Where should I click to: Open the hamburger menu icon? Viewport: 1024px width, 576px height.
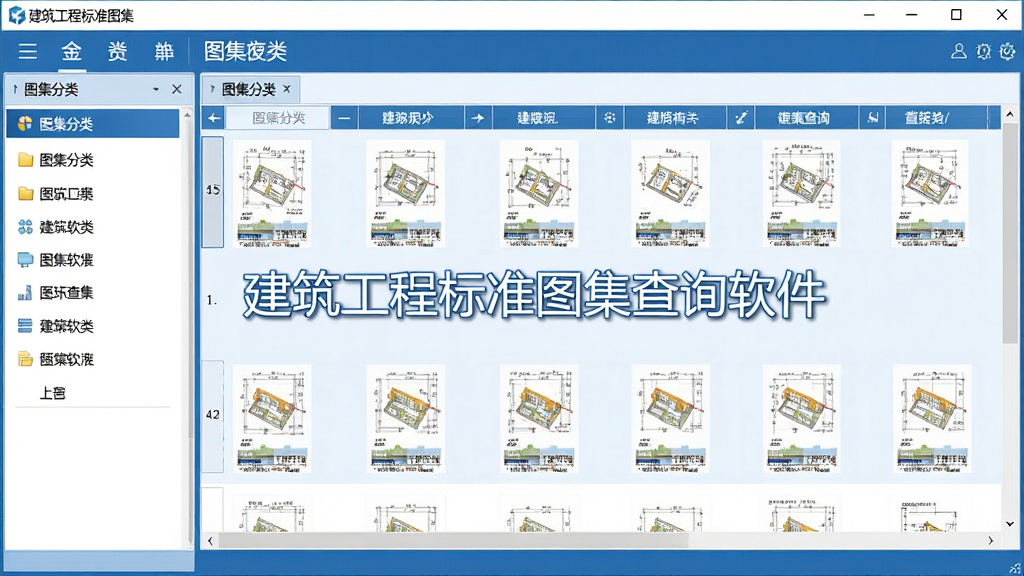(x=27, y=51)
